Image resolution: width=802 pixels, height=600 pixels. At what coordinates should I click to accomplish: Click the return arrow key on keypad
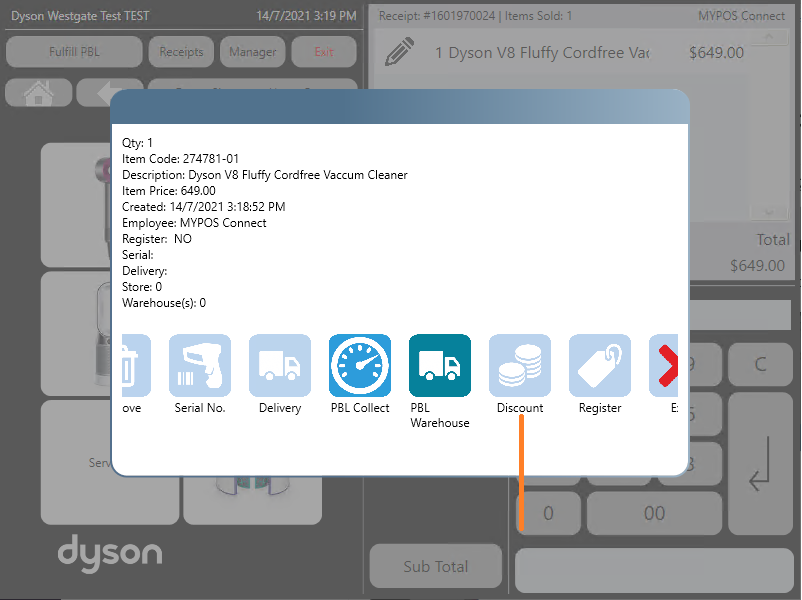pyautogui.click(x=761, y=463)
